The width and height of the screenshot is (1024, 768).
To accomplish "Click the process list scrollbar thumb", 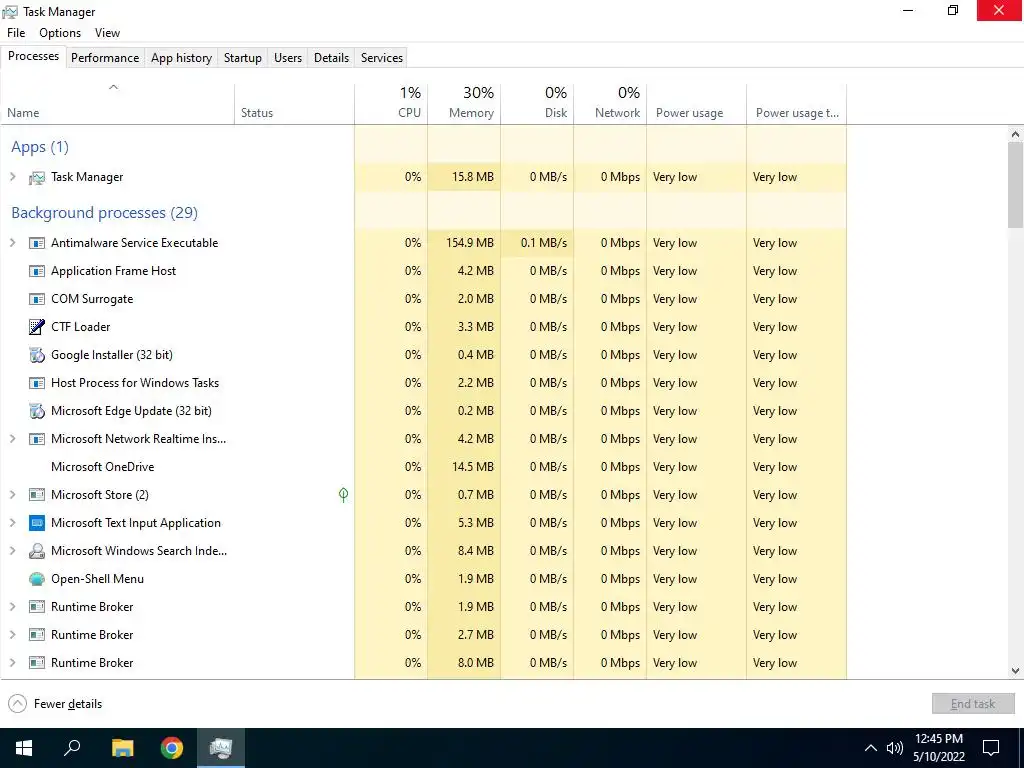I will click(1015, 185).
